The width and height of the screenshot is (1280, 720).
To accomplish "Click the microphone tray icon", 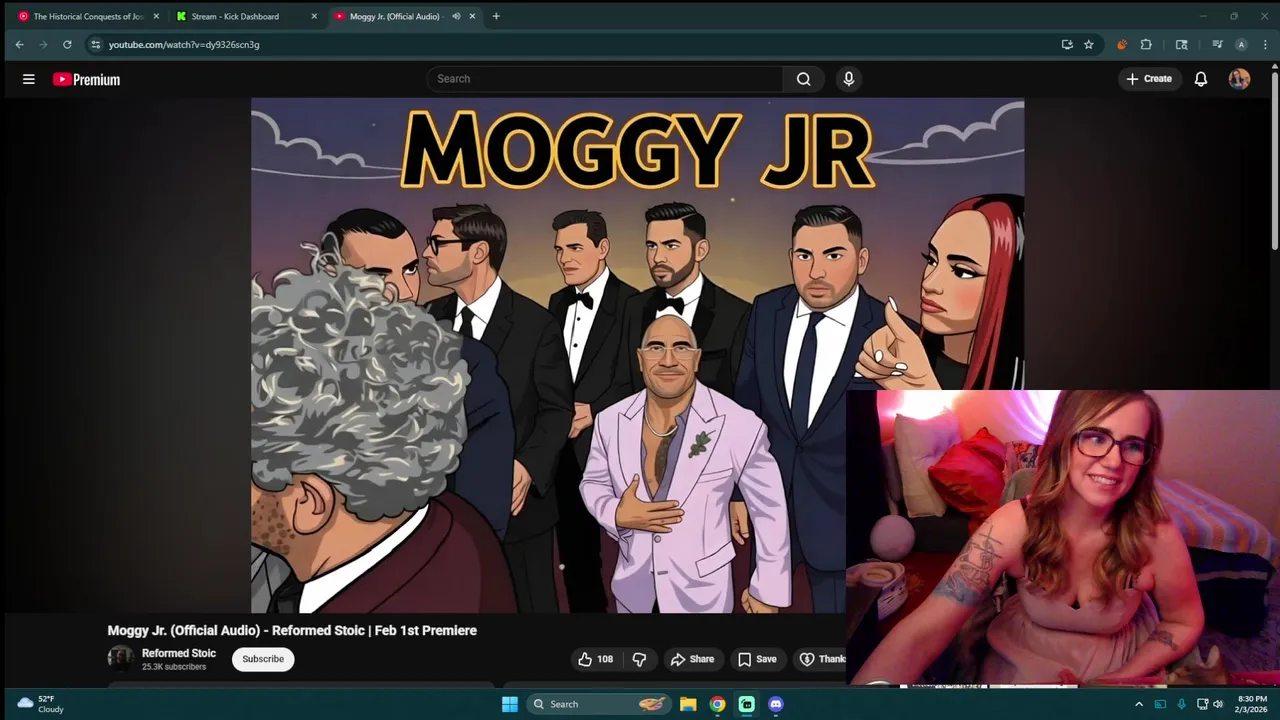I will pyautogui.click(x=1181, y=704).
